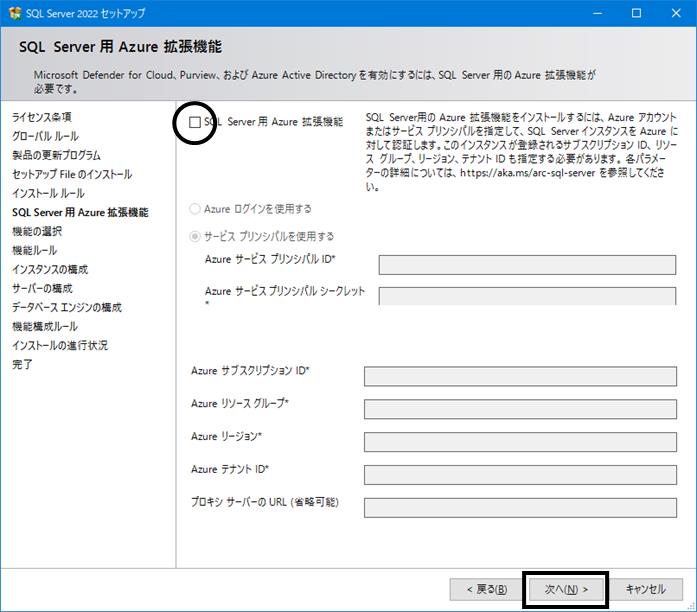Select 機能ルール step in sidebar
This screenshot has height=612, width=697.
[x=35, y=250]
